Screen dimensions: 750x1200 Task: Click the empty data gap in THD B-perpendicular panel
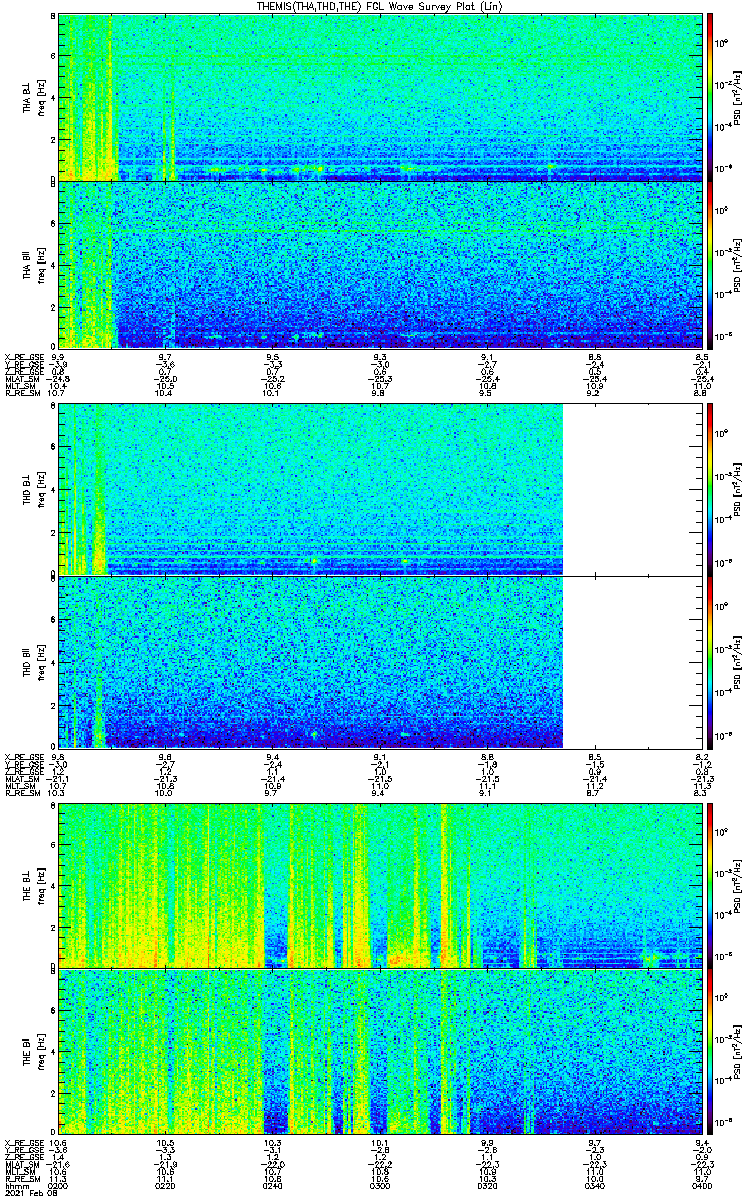pyautogui.click(x=633, y=489)
